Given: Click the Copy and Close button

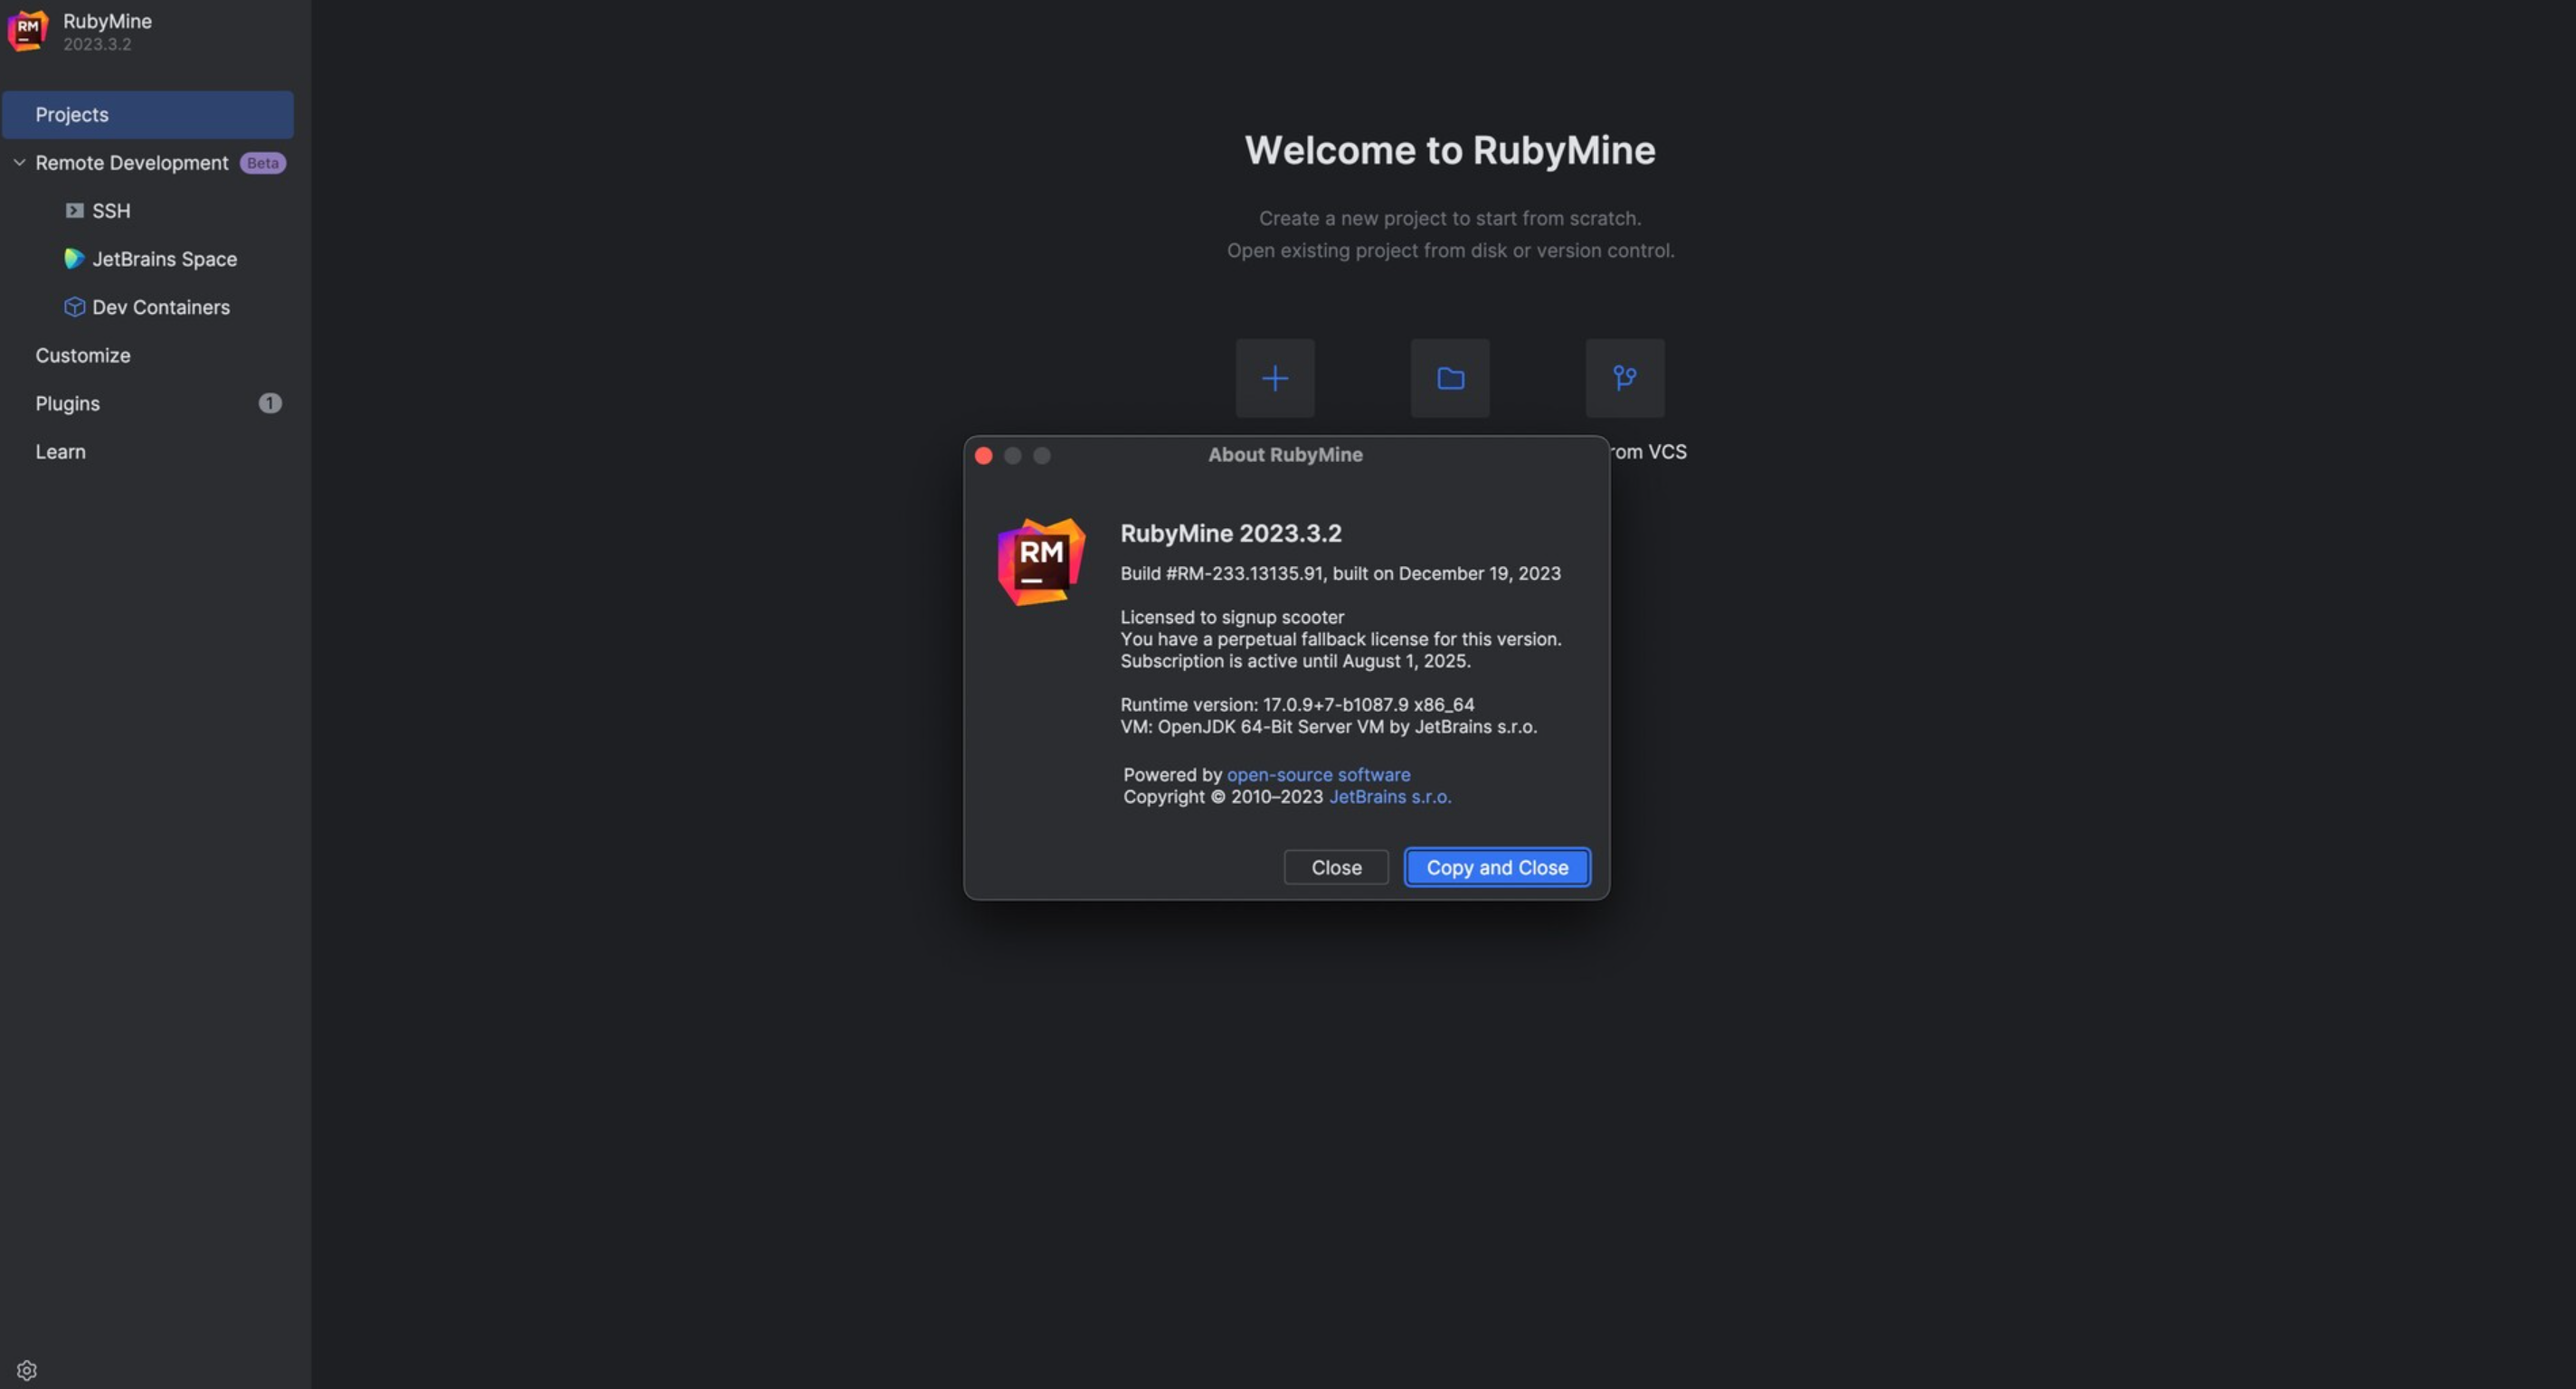Looking at the screenshot, I should pos(1497,867).
